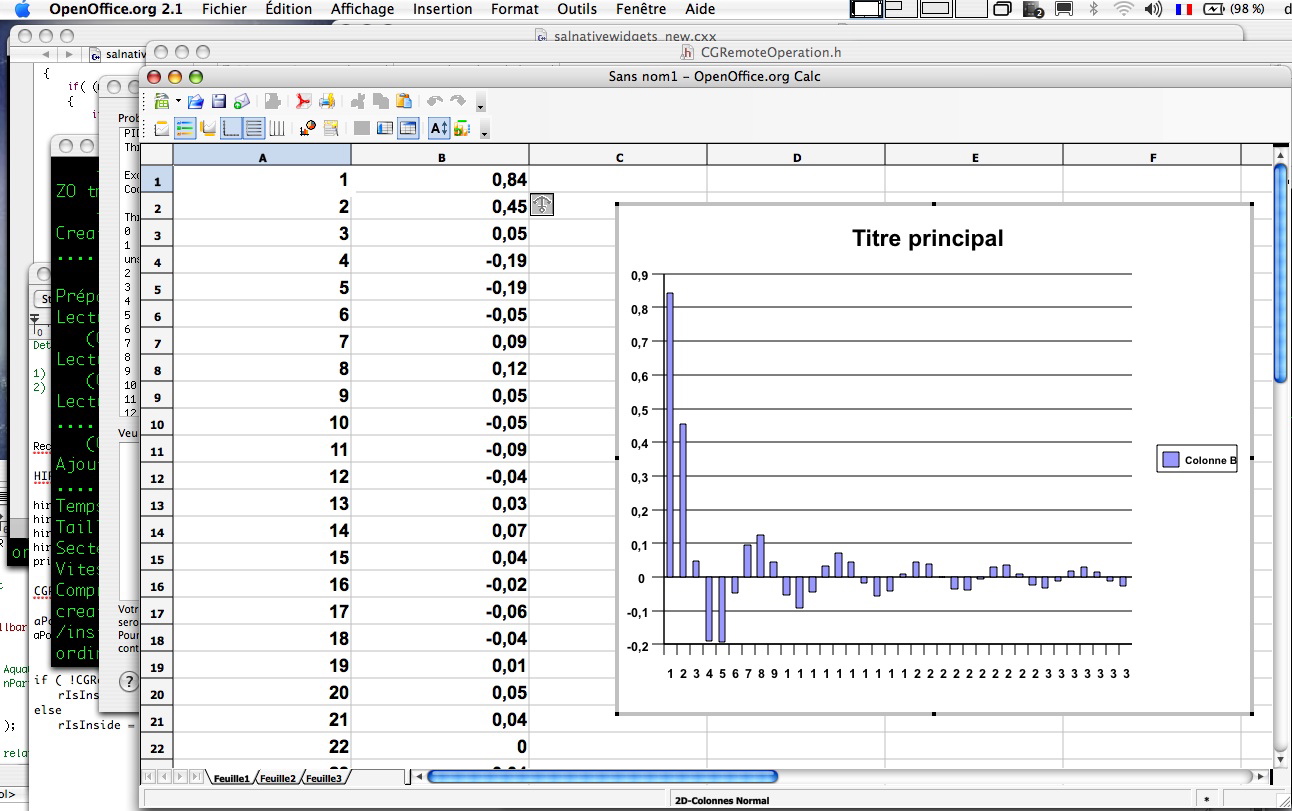Click the help button in background dialog
The height and width of the screenshot is (811, 1292).
click(129, 681)
